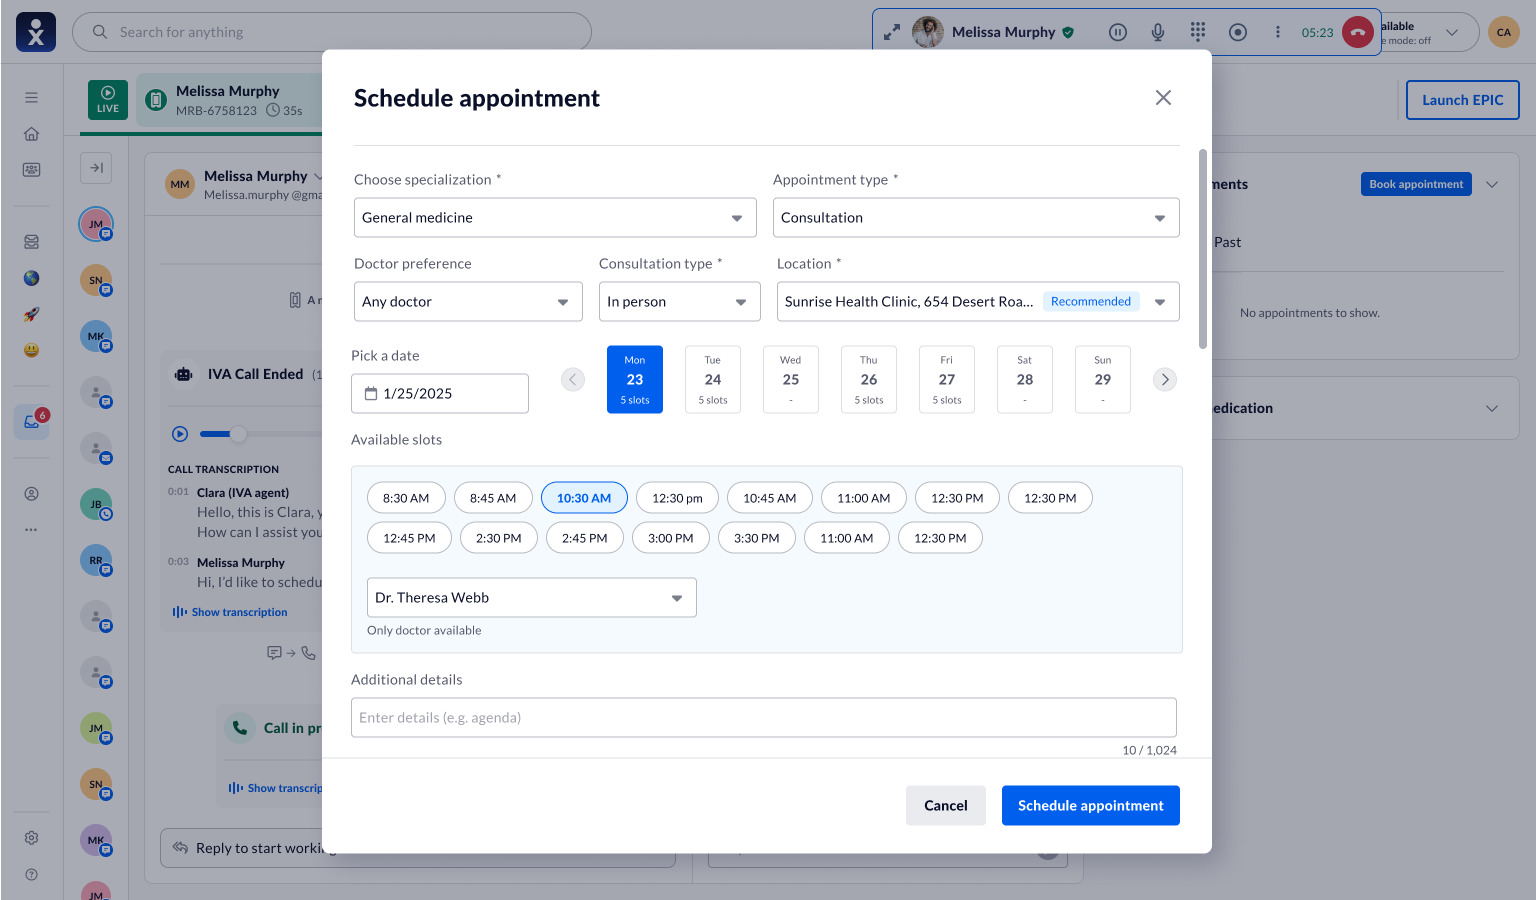Screen dimensions: 1536x900
Task: Select the 12:45 PM time slot
Action: (409, 538)
